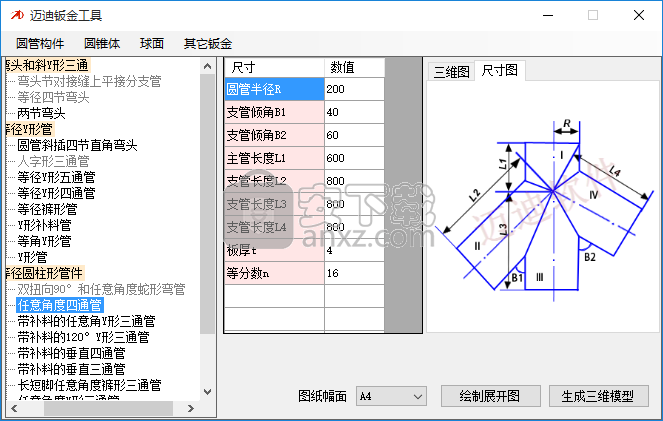Select tree item 等径裤形管

47,209
